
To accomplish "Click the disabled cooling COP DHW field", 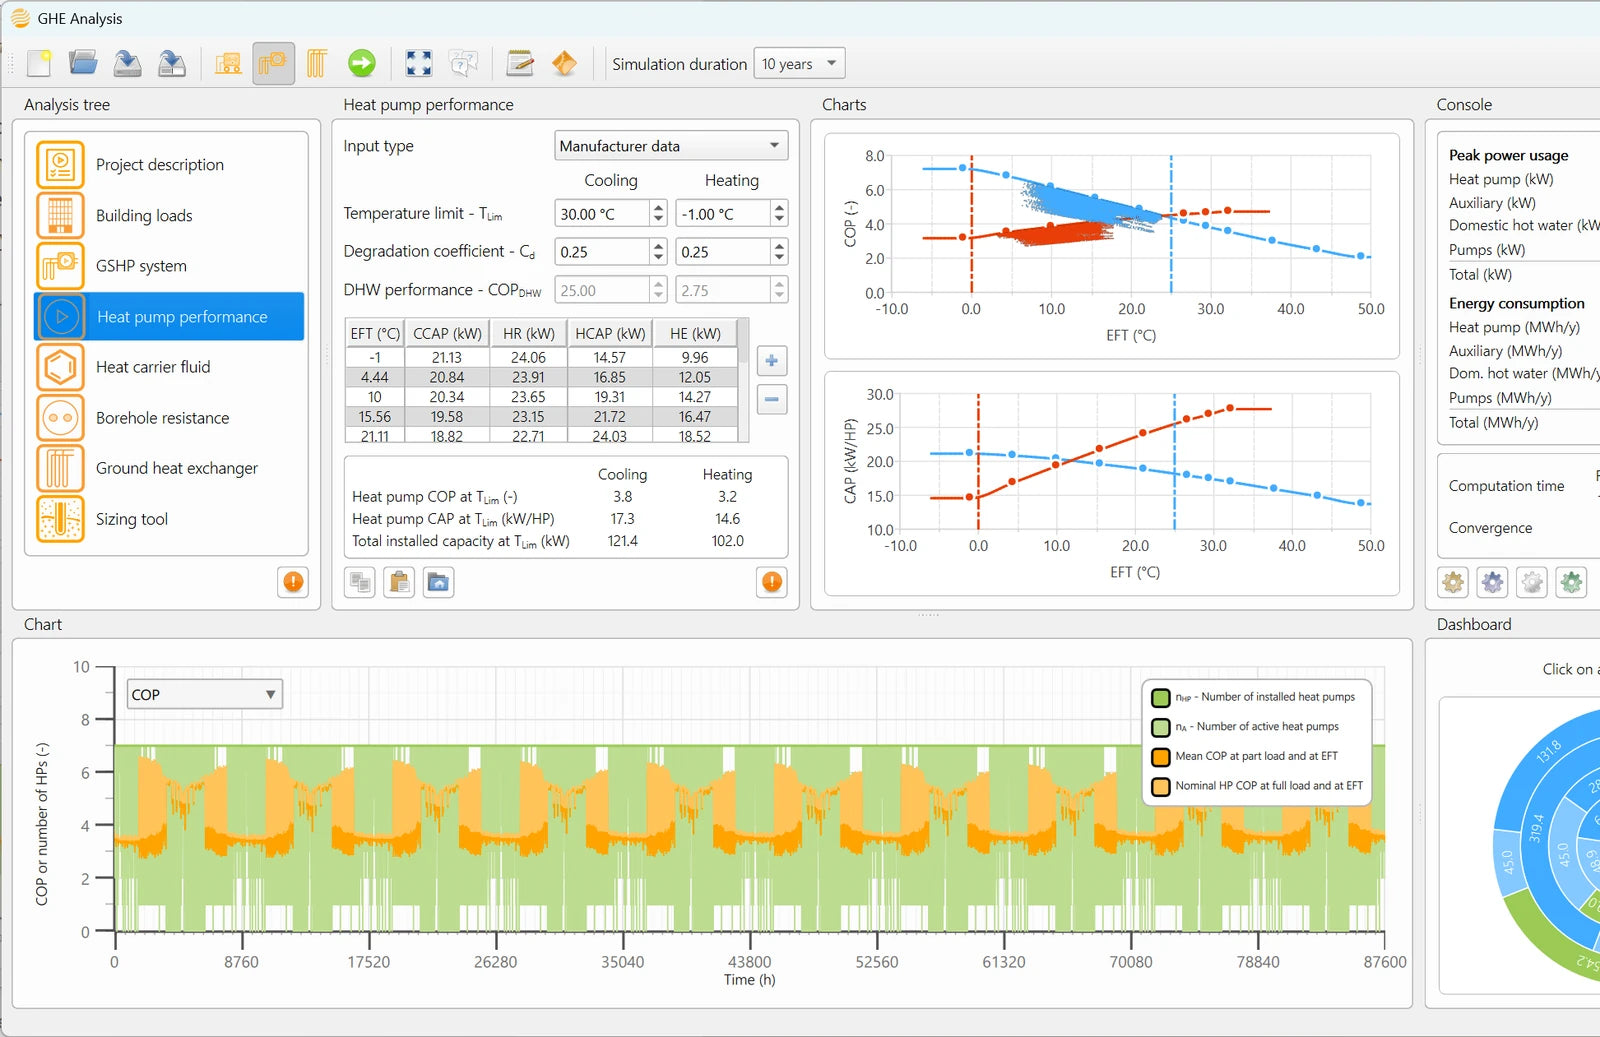I will coord(603,291).
